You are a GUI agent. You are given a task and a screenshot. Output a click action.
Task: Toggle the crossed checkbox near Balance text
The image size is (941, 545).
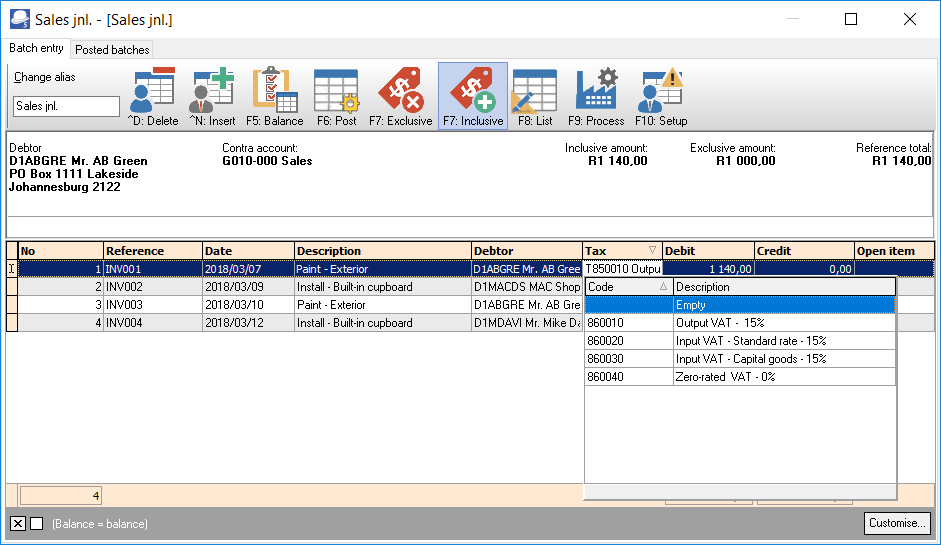(x=18, y=523)
